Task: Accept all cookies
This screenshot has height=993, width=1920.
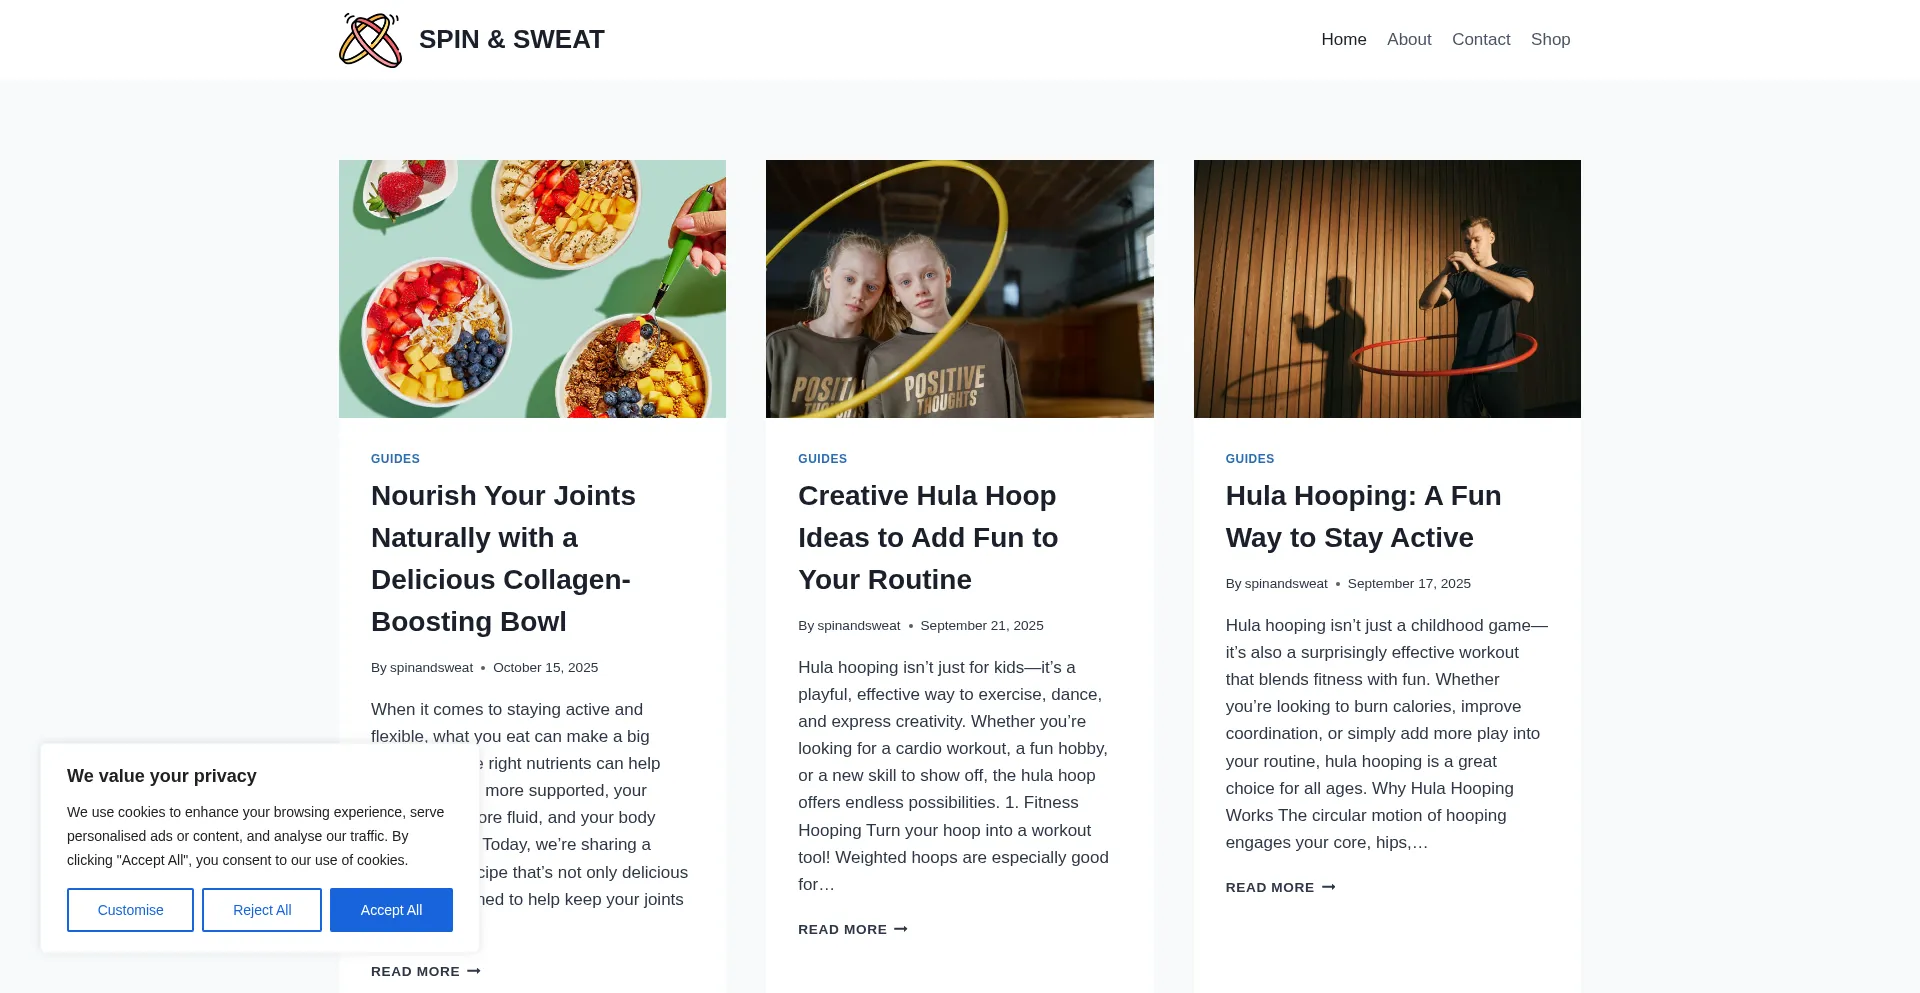Action: (x=391, y=910)
